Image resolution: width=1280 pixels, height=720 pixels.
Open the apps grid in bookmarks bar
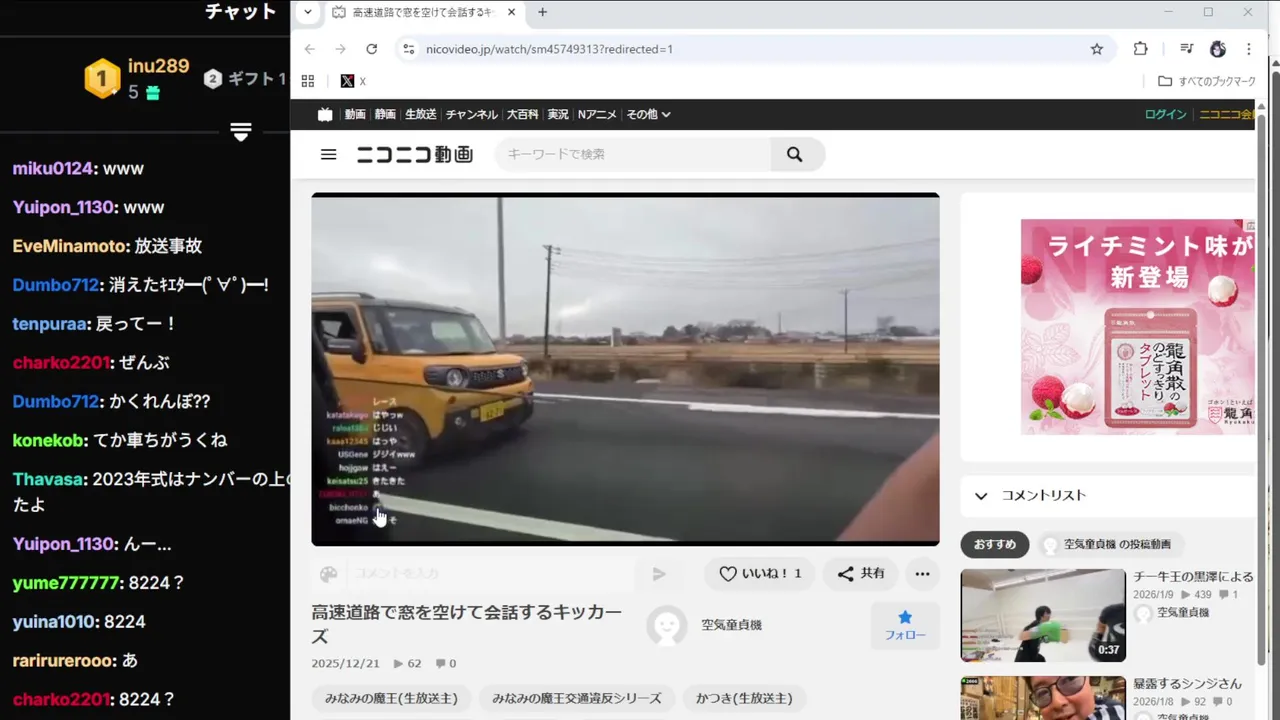click(308, 81)
